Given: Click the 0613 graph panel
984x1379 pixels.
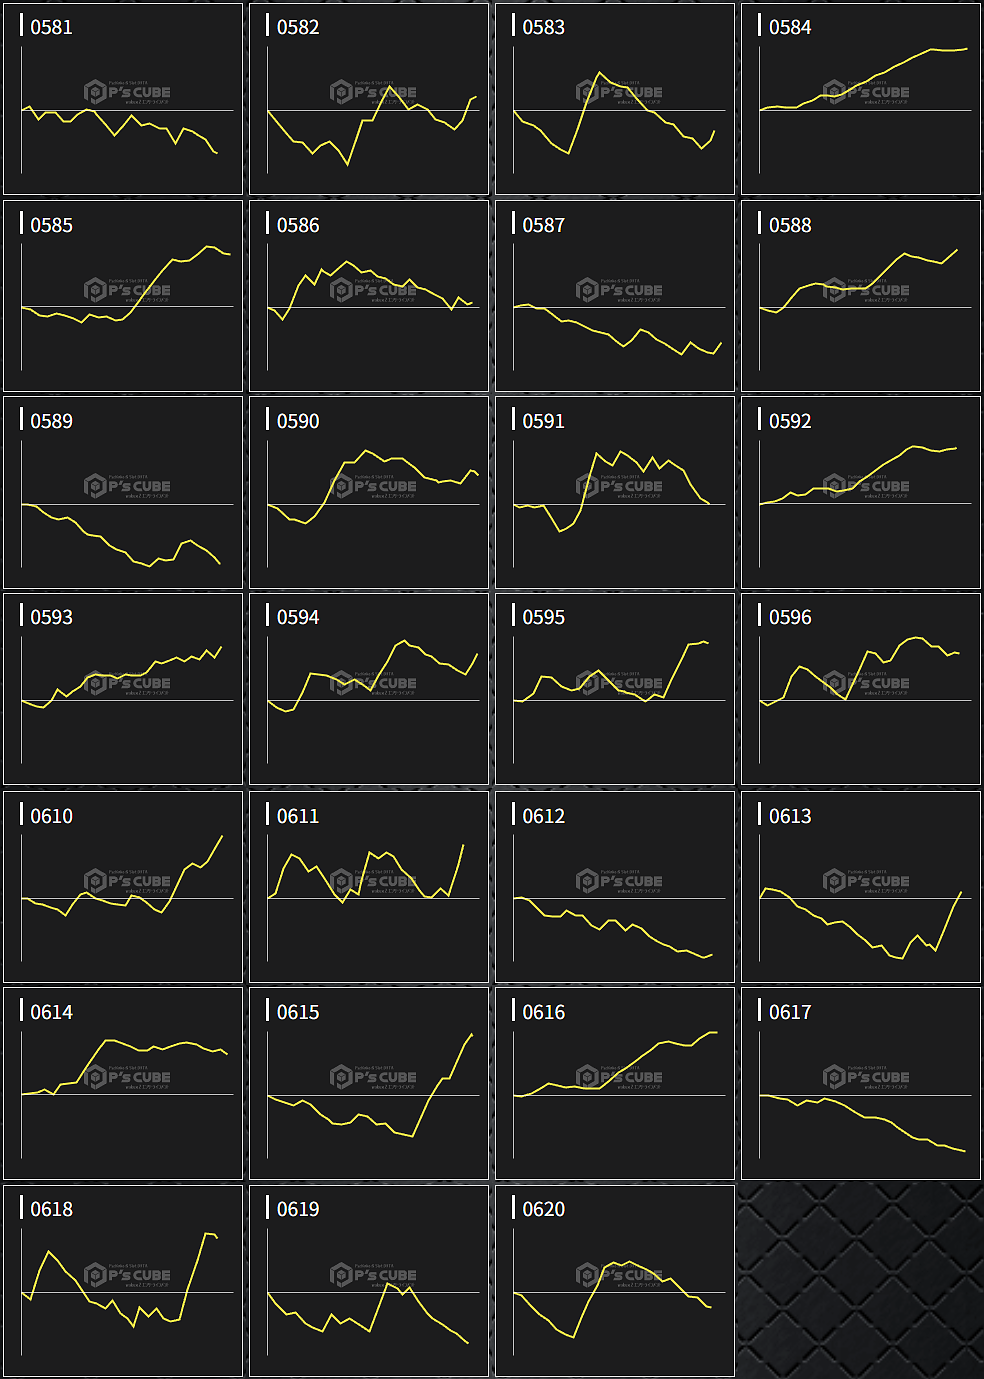Looking at the screenshot, I should click(861, 887).
